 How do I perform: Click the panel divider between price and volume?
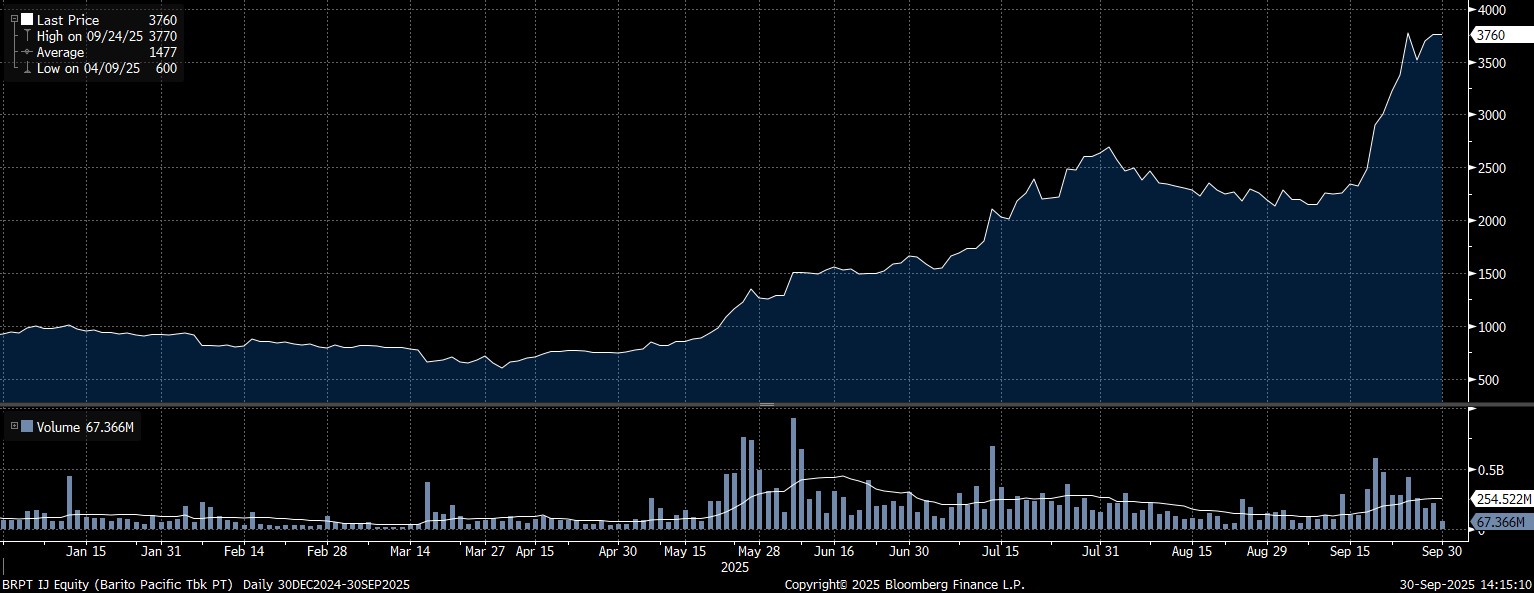767,404
